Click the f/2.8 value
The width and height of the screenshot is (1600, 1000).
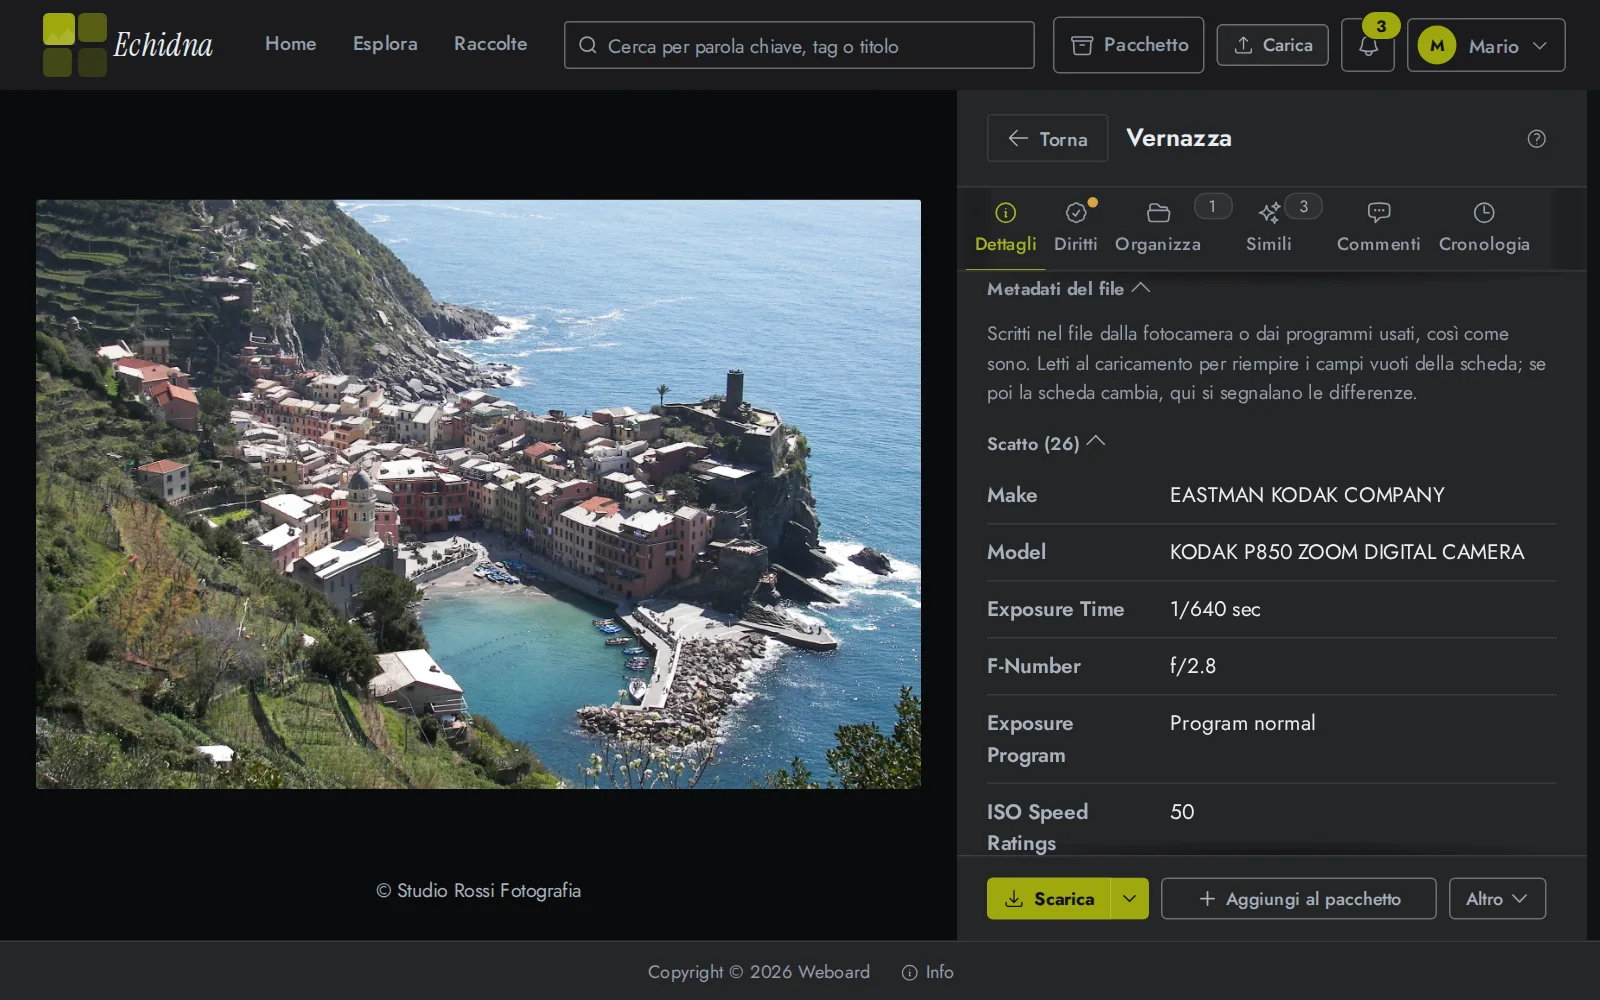pos(1193,666)
